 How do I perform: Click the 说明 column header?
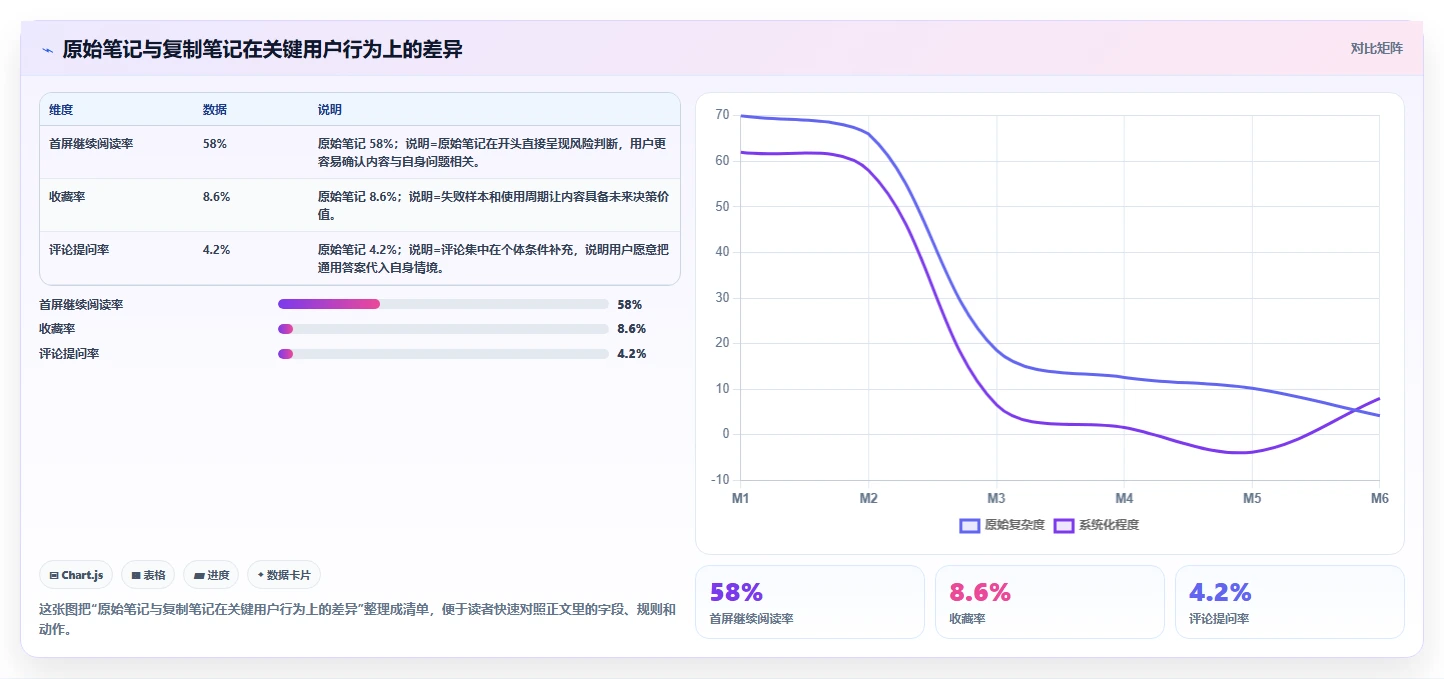[x=330, y=110]
